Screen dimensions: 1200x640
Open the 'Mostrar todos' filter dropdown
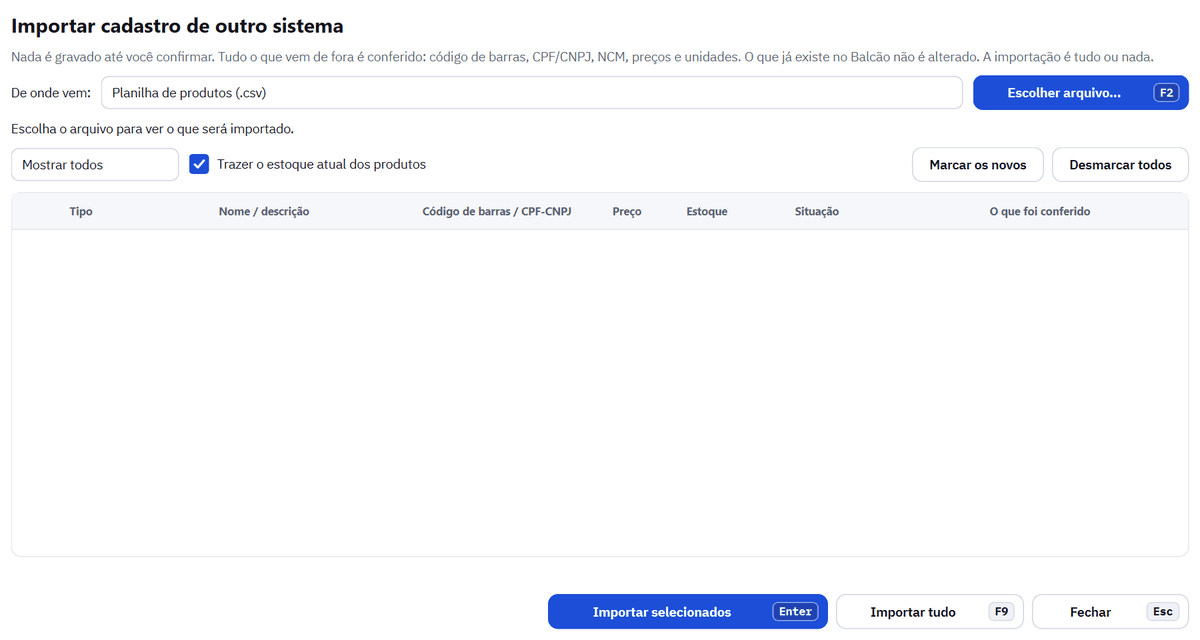pos(95,165)
